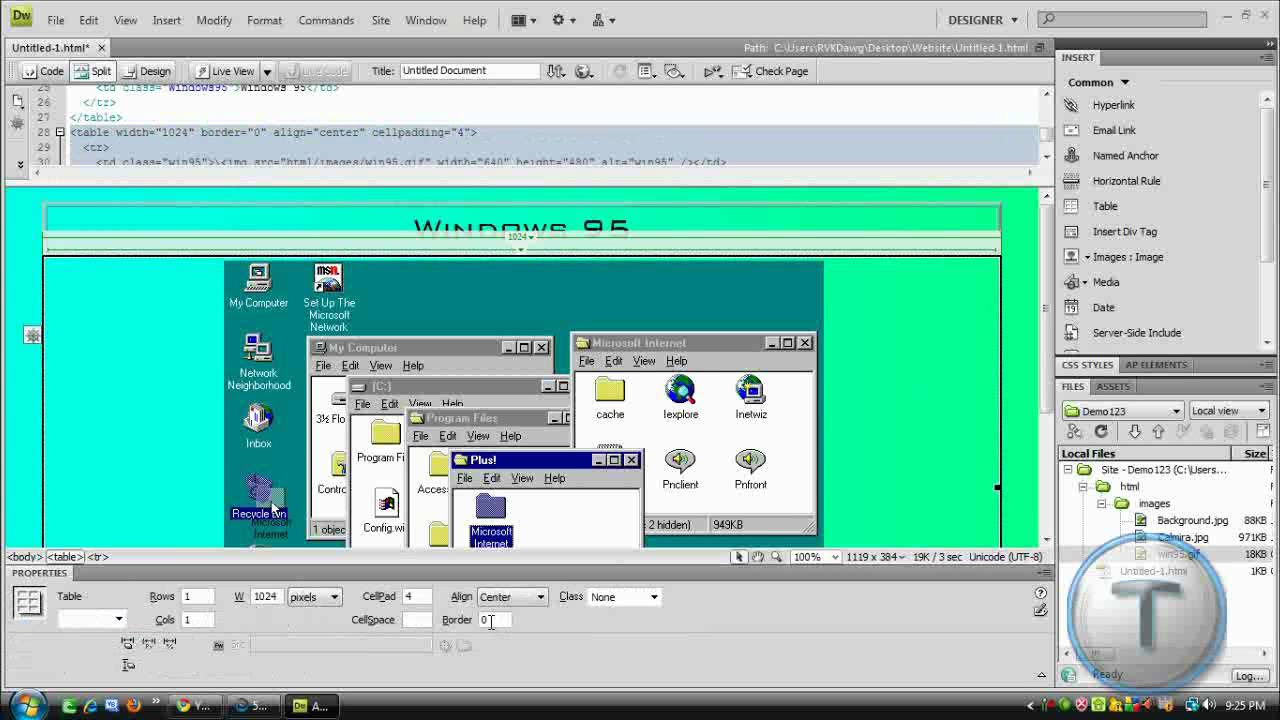
Task: Open the Extend Dreamweaver gear menu
Action: pos(565,20)
